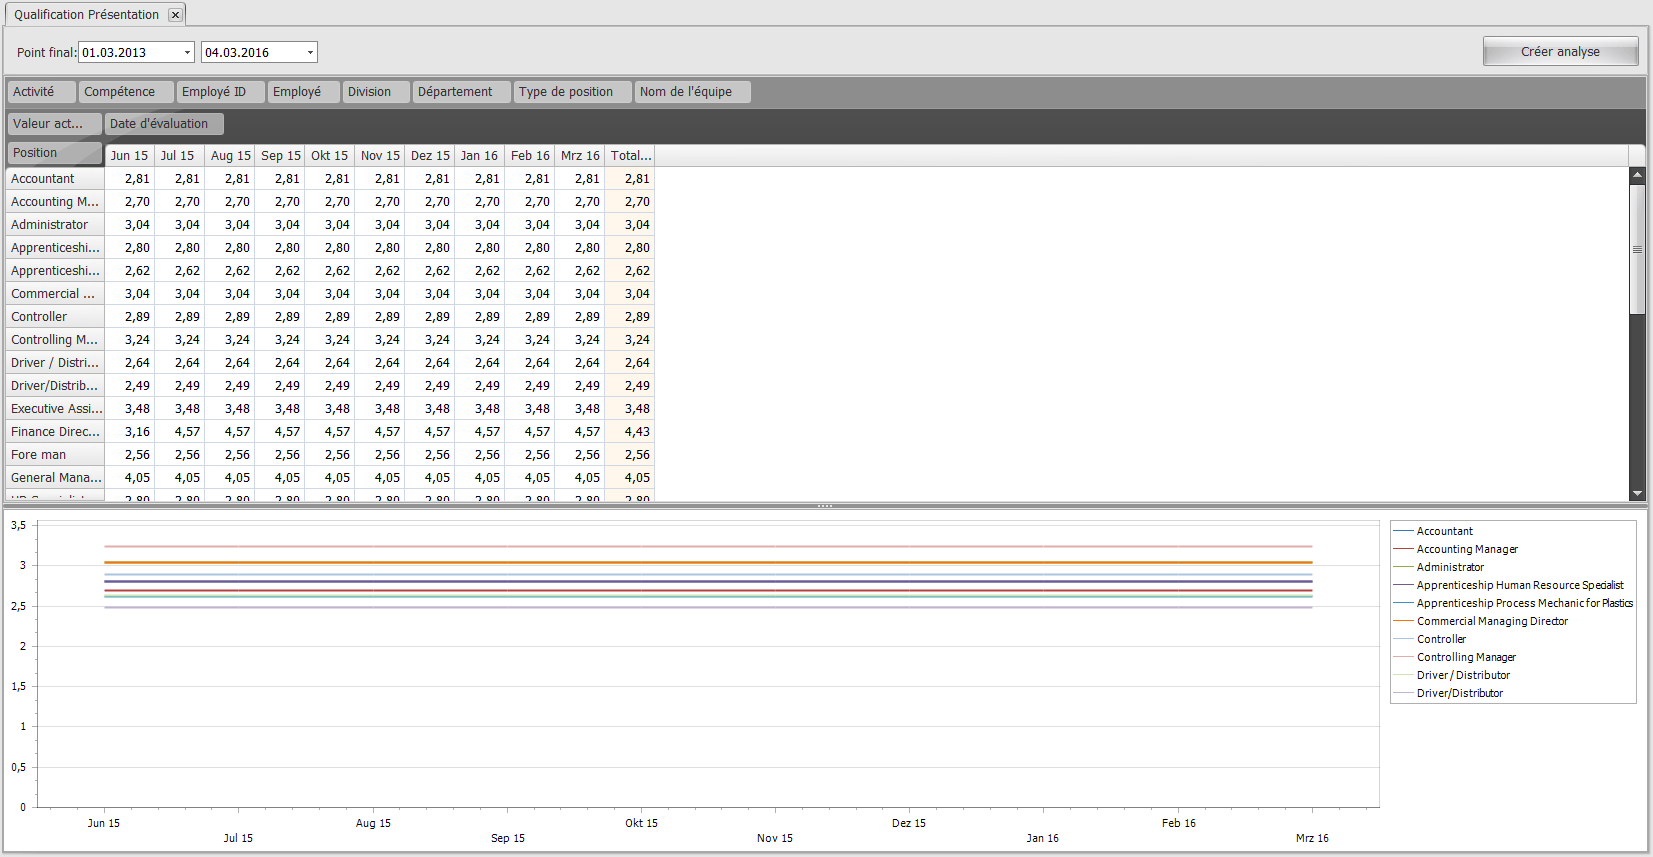1653x857 pixels.
Task: Click the Nom de l'équipe field
Action: pyautogui.click(x=692, y=92)
